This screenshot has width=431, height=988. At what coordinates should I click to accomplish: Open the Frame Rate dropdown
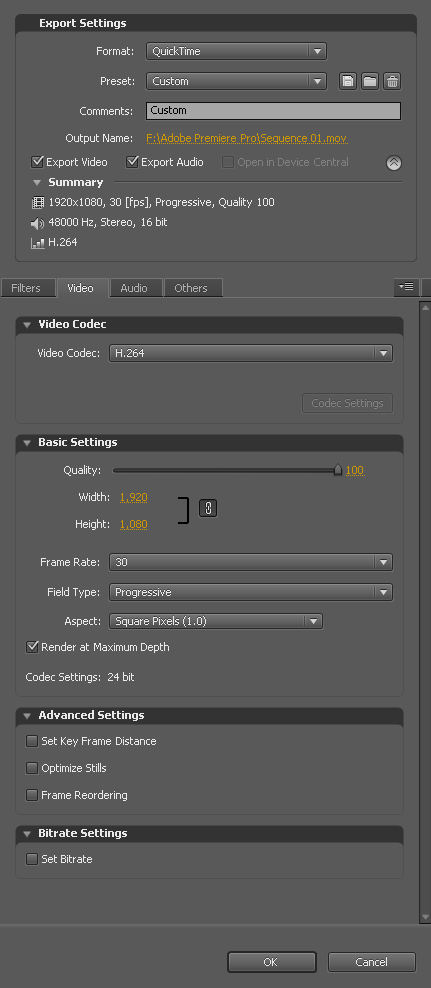click(251, 562)
